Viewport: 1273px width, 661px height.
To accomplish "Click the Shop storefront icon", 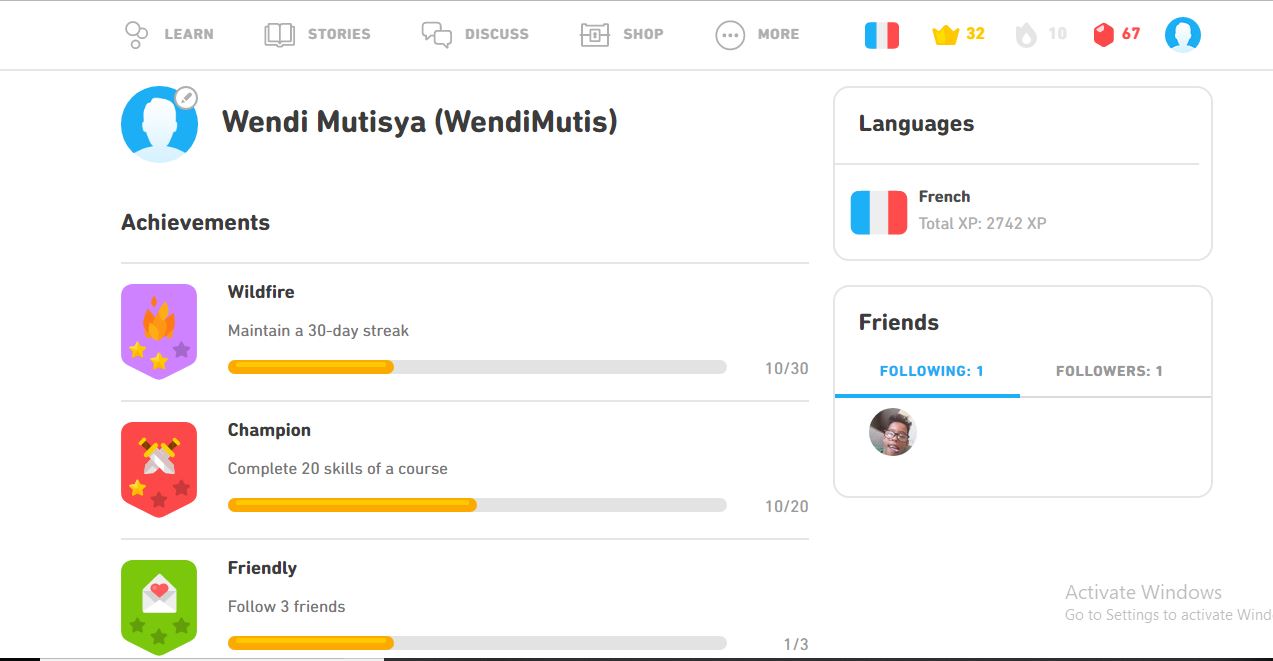I will (594, 35).
